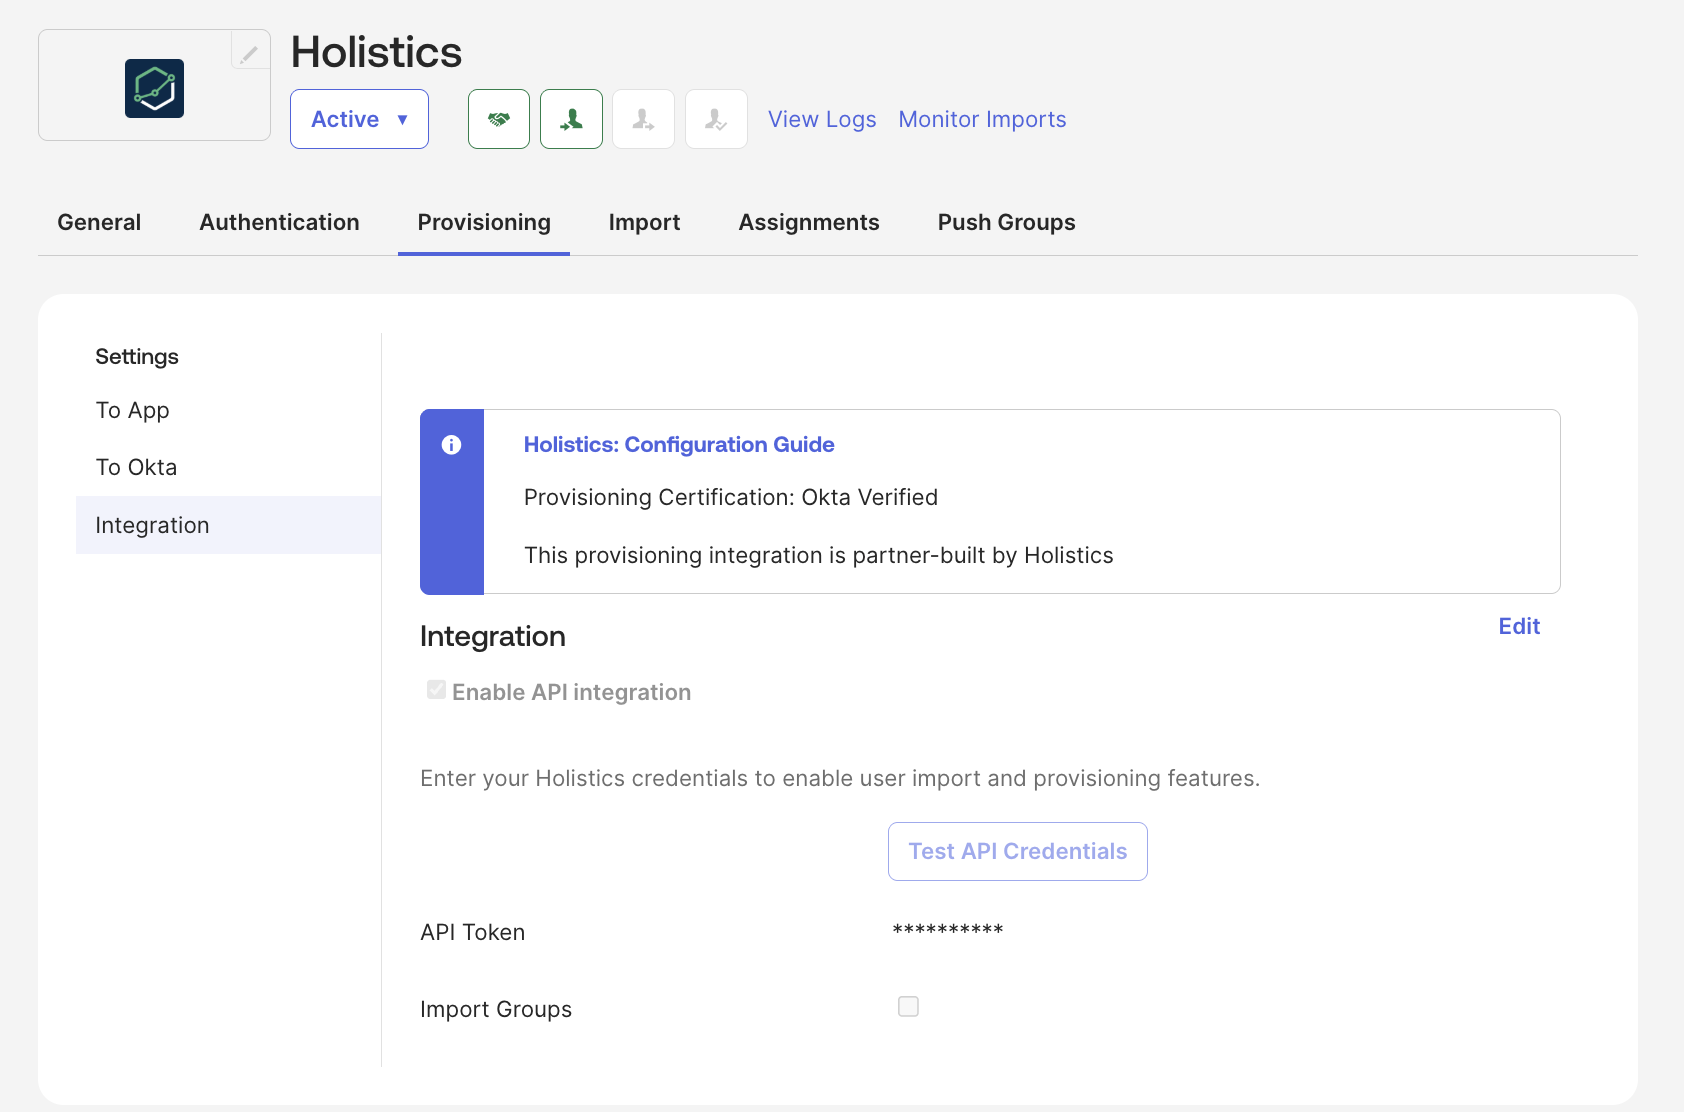
Task: Select the Provisioning tab
Action: [x=484, y=222]
